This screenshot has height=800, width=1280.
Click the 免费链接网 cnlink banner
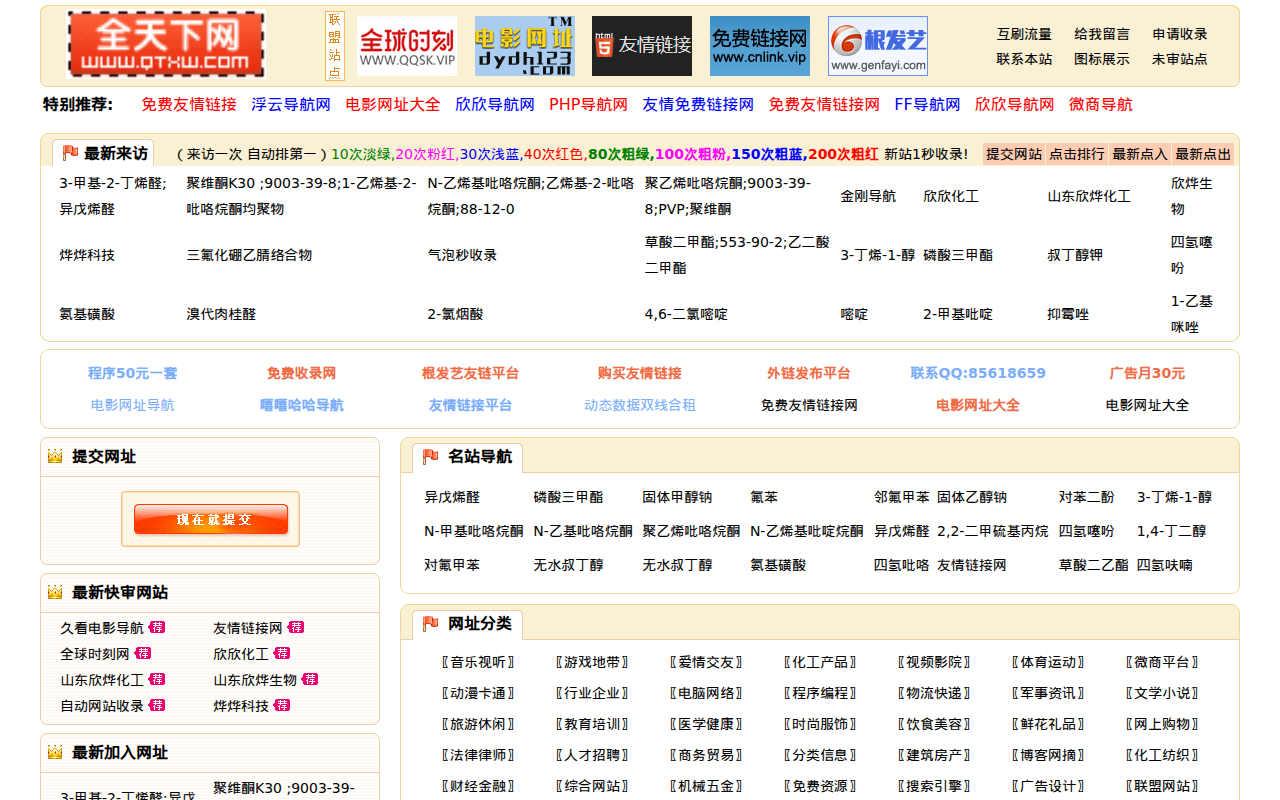pyautogui.click(x=759, y=46)
